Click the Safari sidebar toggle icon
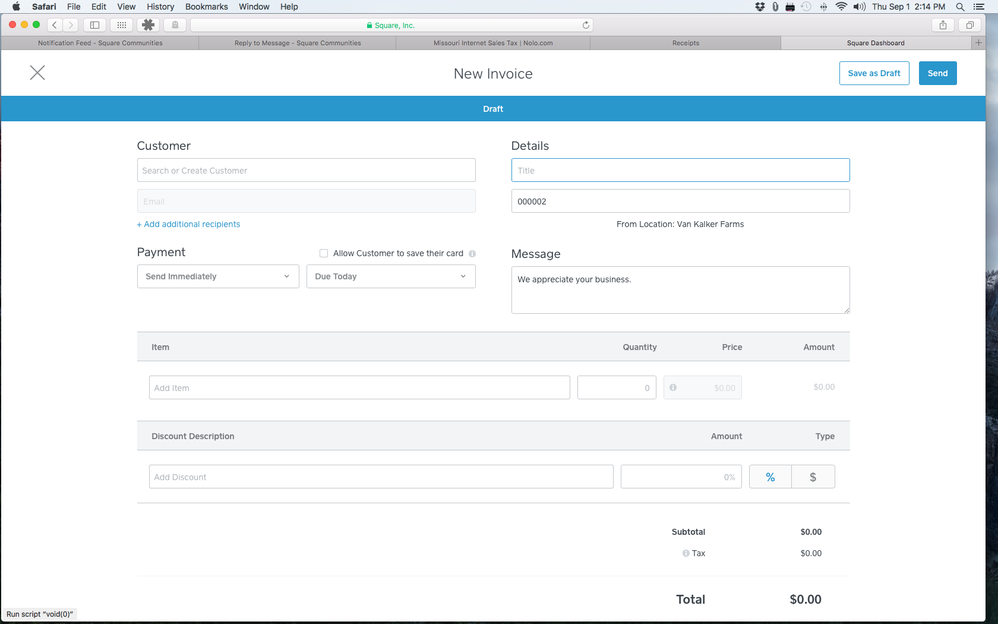Viewport: 998px width, 624px height. click(x=95, y=25)
